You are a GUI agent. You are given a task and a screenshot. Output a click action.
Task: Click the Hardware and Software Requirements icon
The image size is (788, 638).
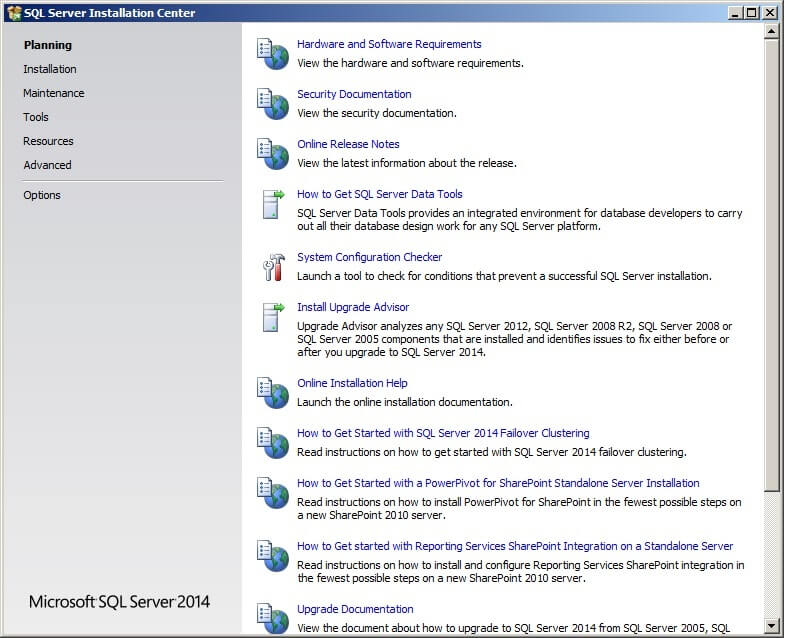[272, 54]
